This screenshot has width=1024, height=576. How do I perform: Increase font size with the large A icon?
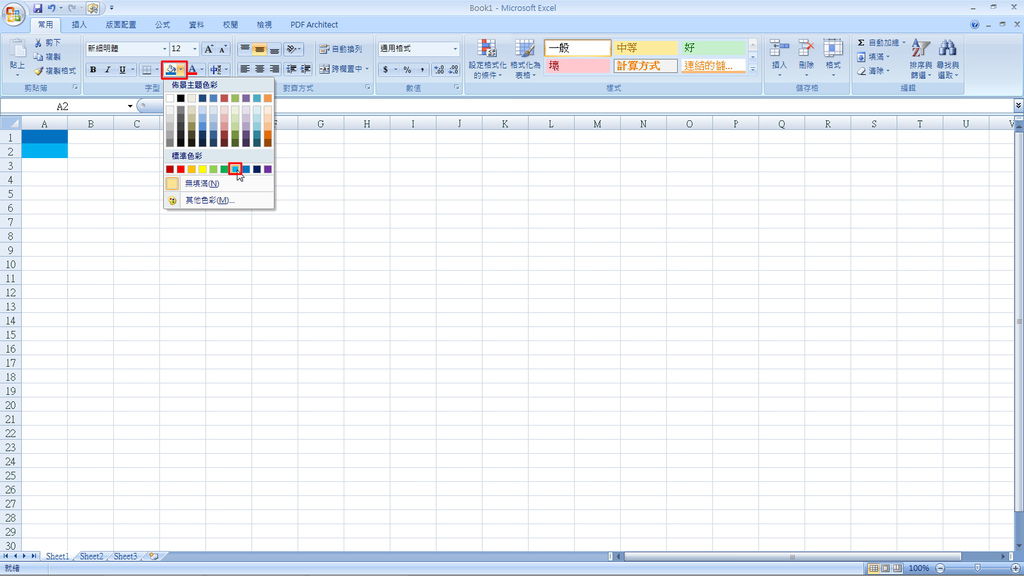(208, 49)
